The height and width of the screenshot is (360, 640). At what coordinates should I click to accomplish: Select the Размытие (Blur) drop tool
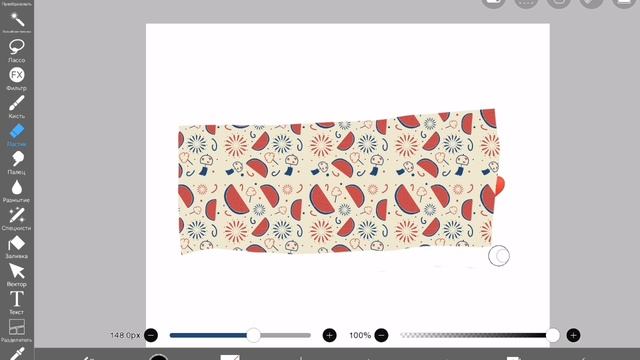point(17,191)
